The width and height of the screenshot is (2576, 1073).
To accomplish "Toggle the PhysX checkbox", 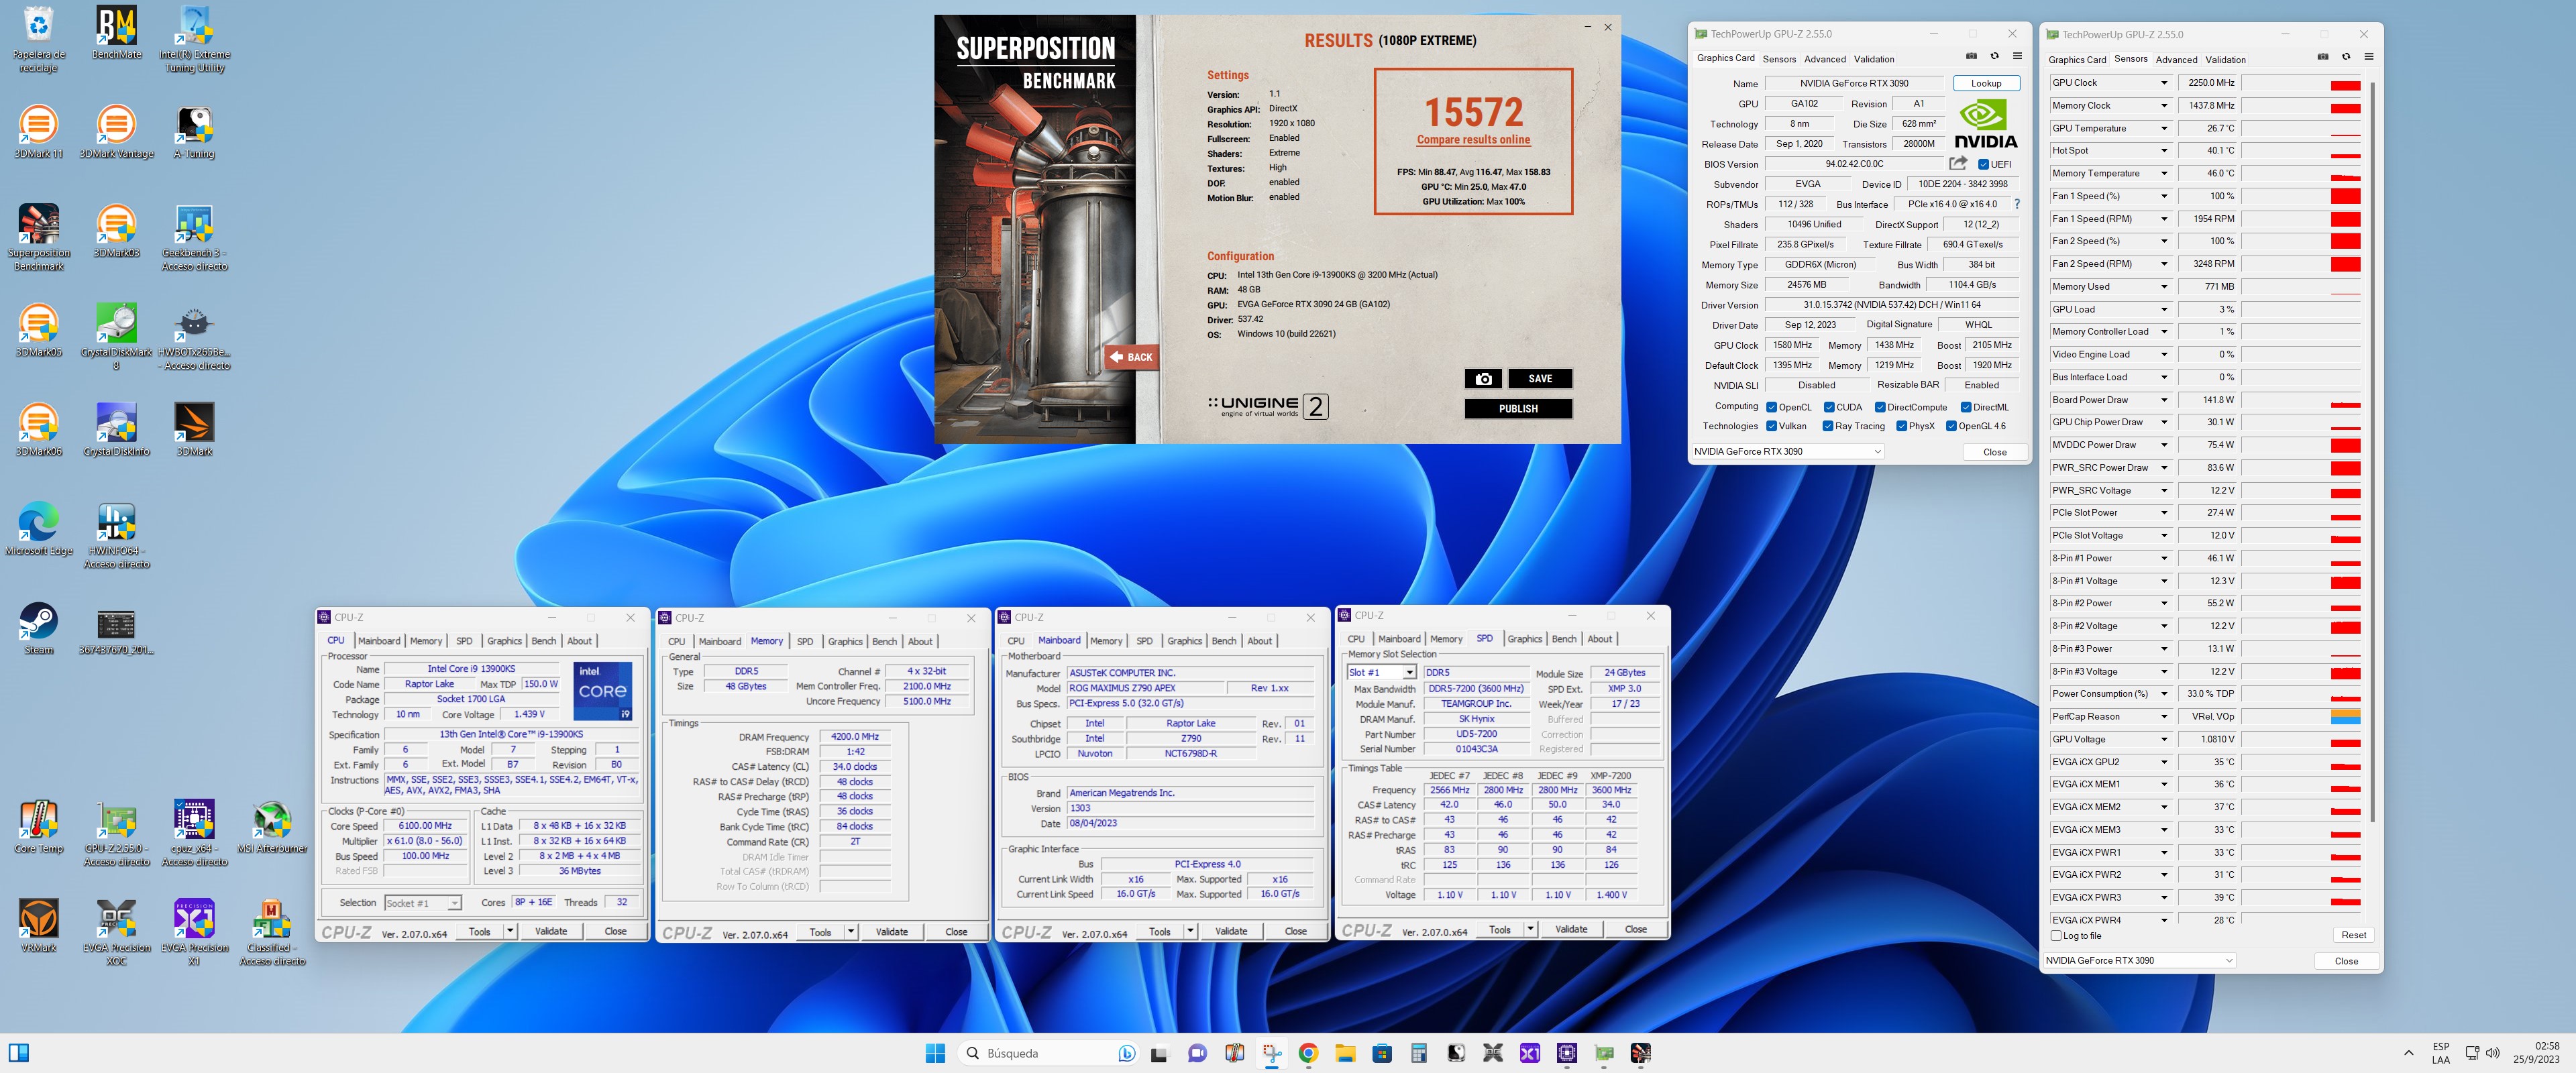I will (x=1901, y=426).
